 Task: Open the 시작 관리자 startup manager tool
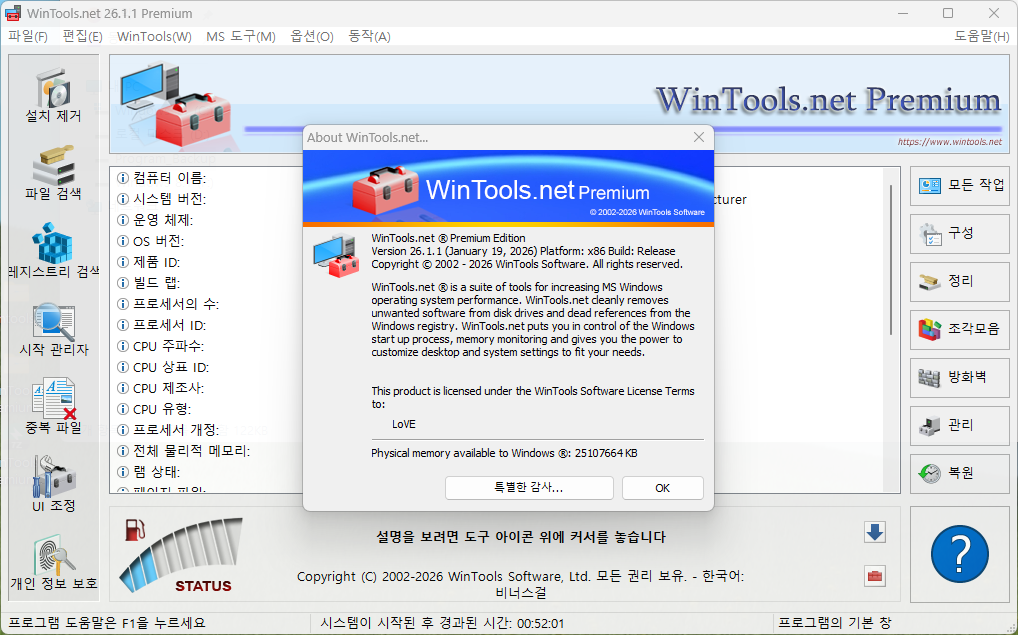point(53,329)
